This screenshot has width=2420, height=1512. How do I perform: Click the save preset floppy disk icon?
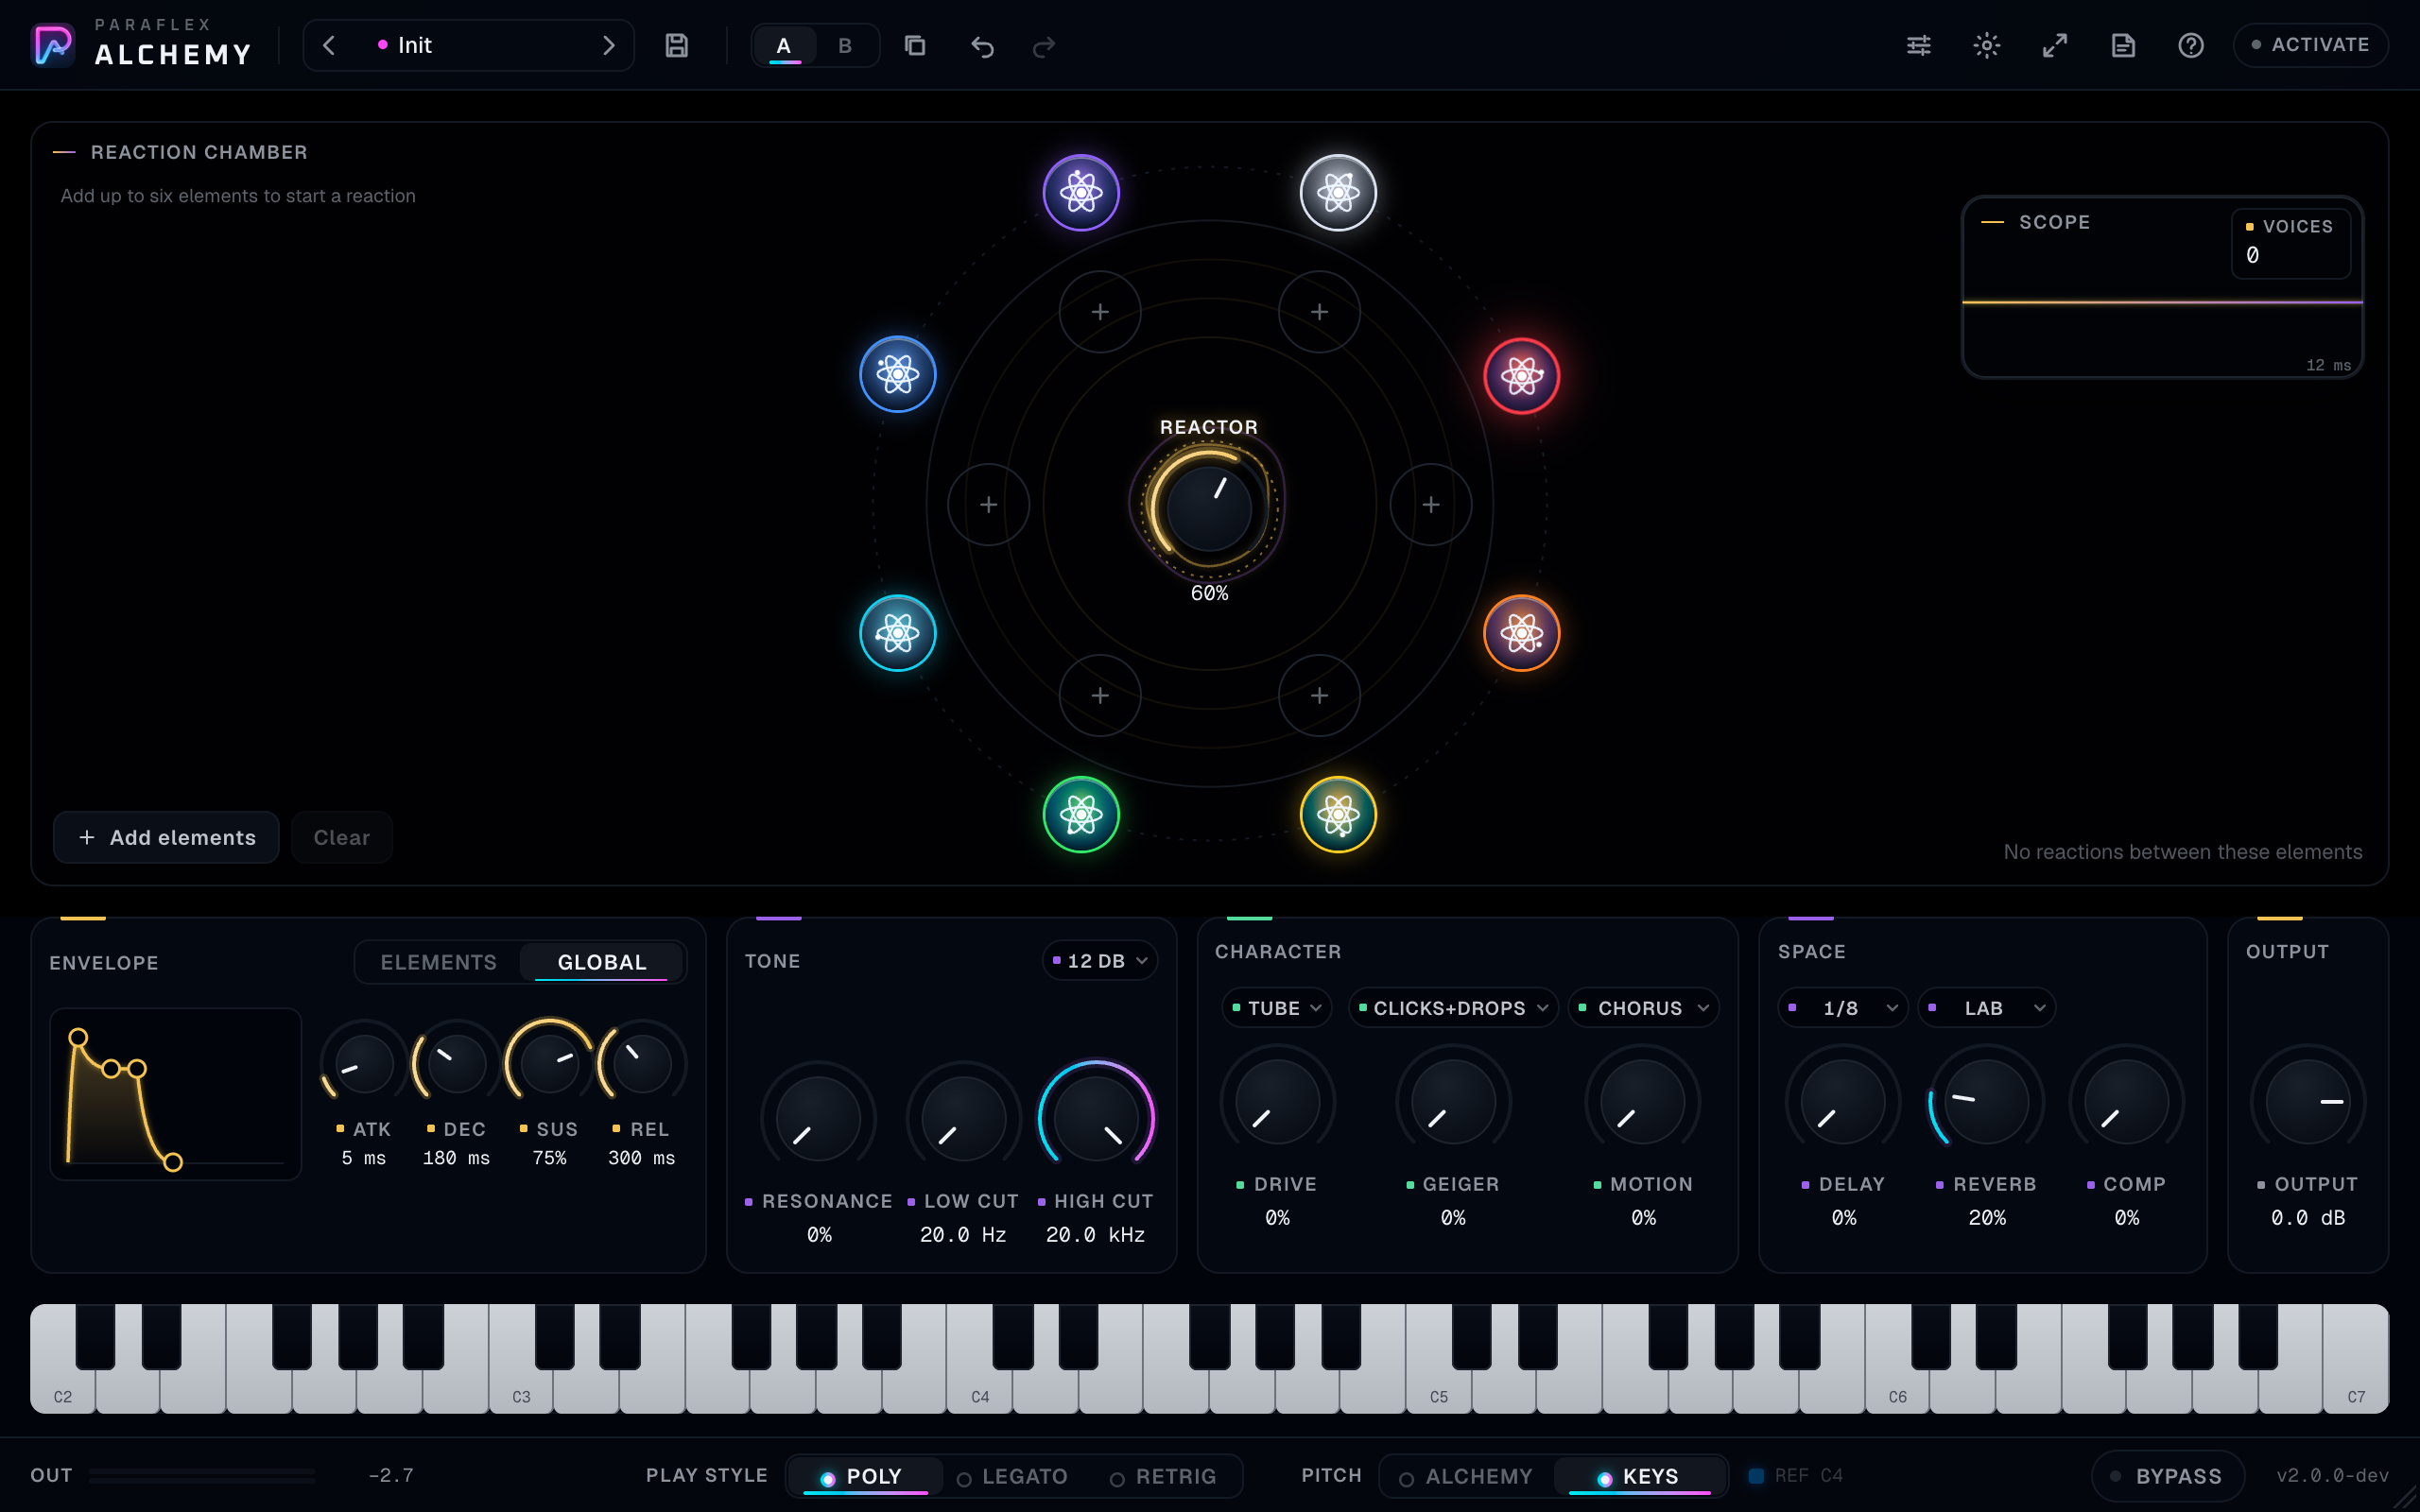(677, 46)
